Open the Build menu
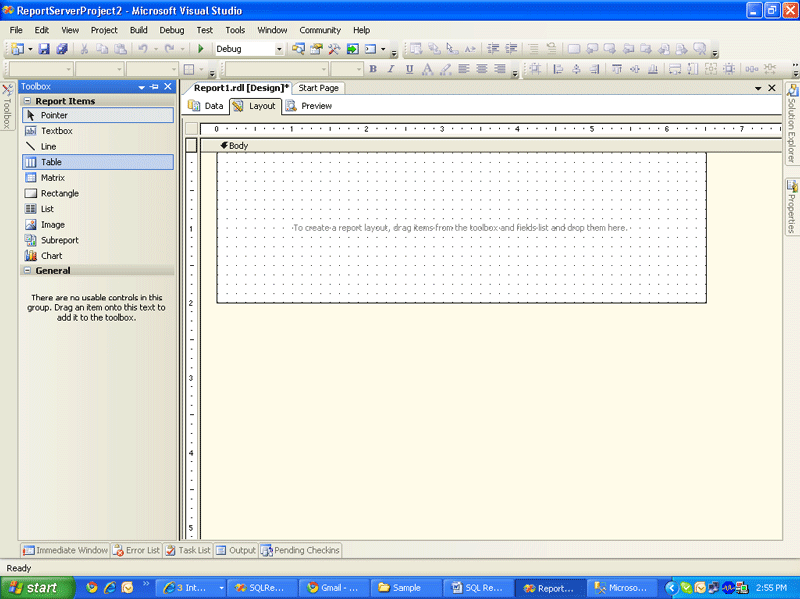800x599 pixels. click(138, 30)
